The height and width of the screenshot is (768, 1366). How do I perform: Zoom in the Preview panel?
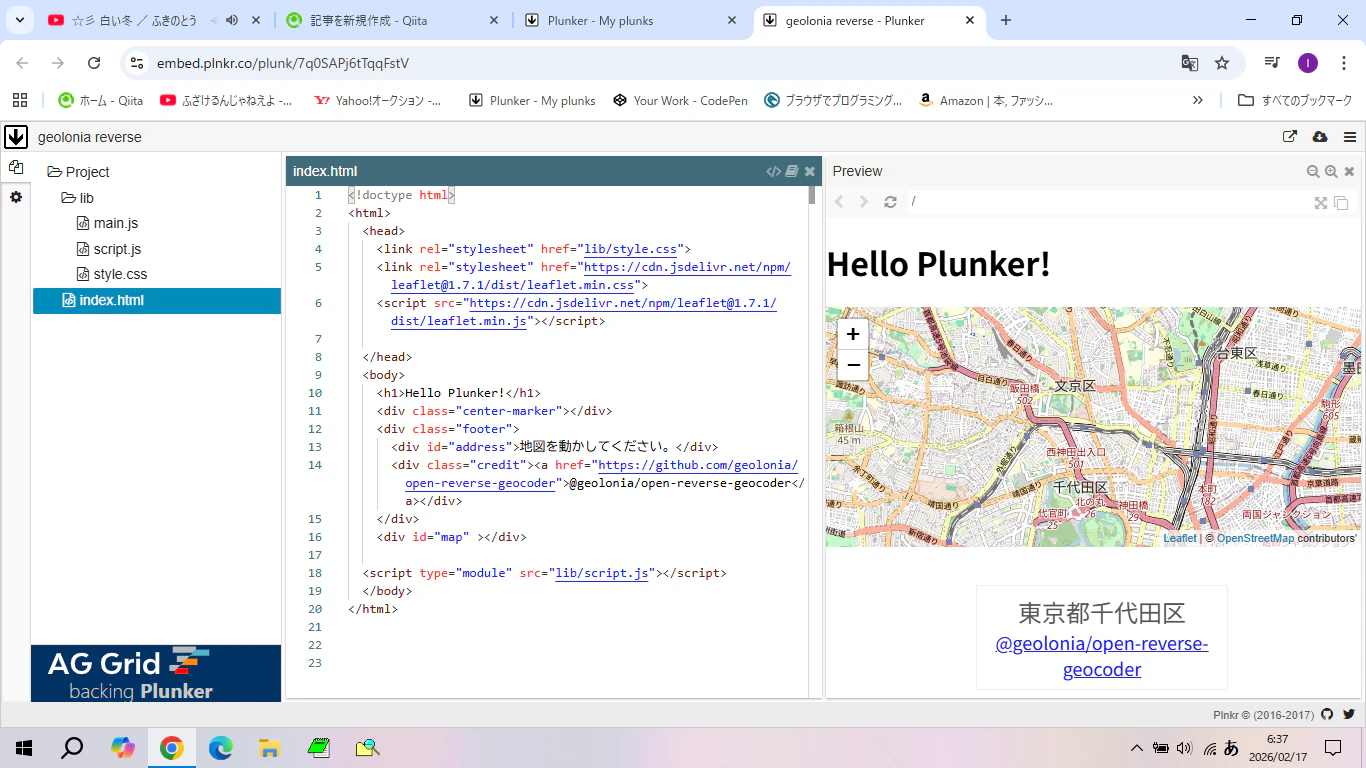tap(1331, 171)
